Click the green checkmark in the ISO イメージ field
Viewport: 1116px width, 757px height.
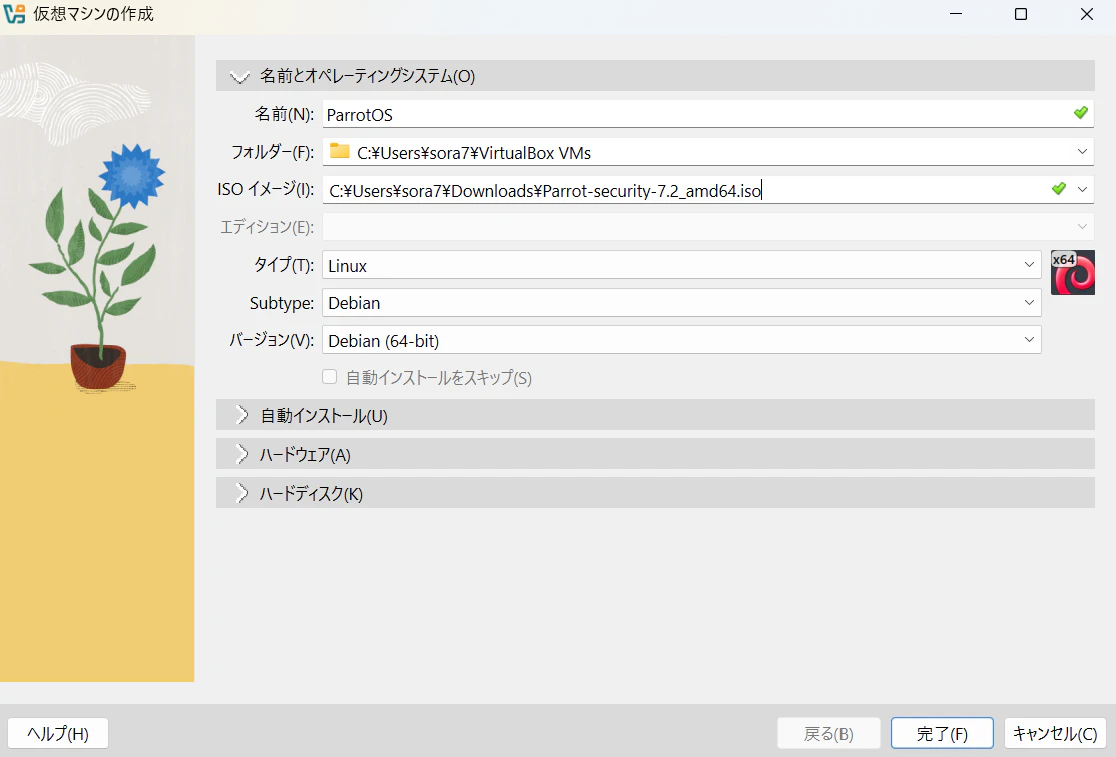coord(1058,189)
